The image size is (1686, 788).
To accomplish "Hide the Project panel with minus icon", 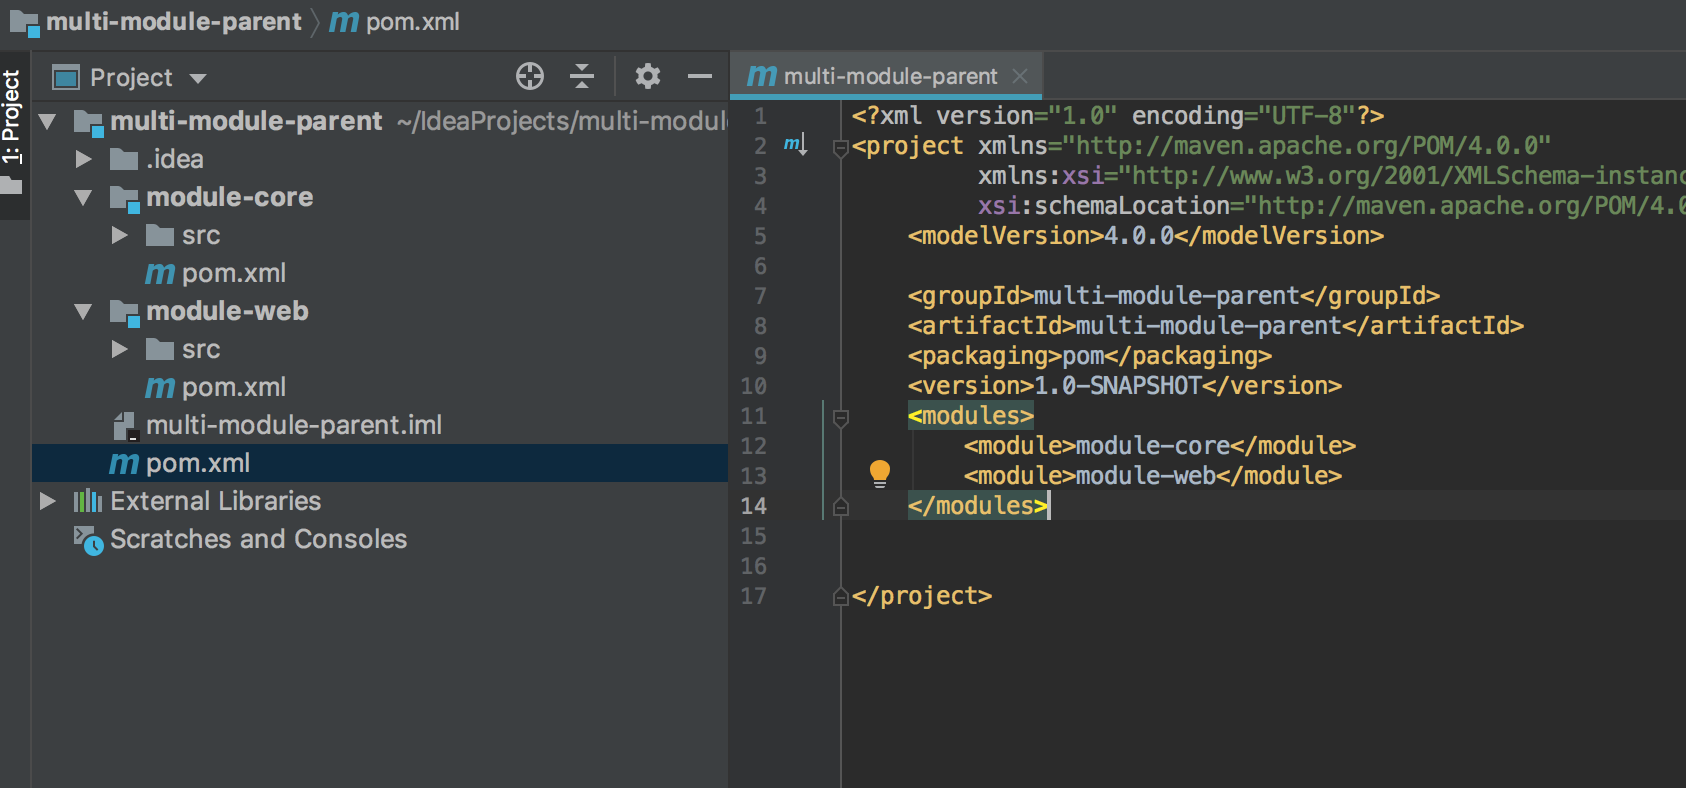I will click(700, 76).
